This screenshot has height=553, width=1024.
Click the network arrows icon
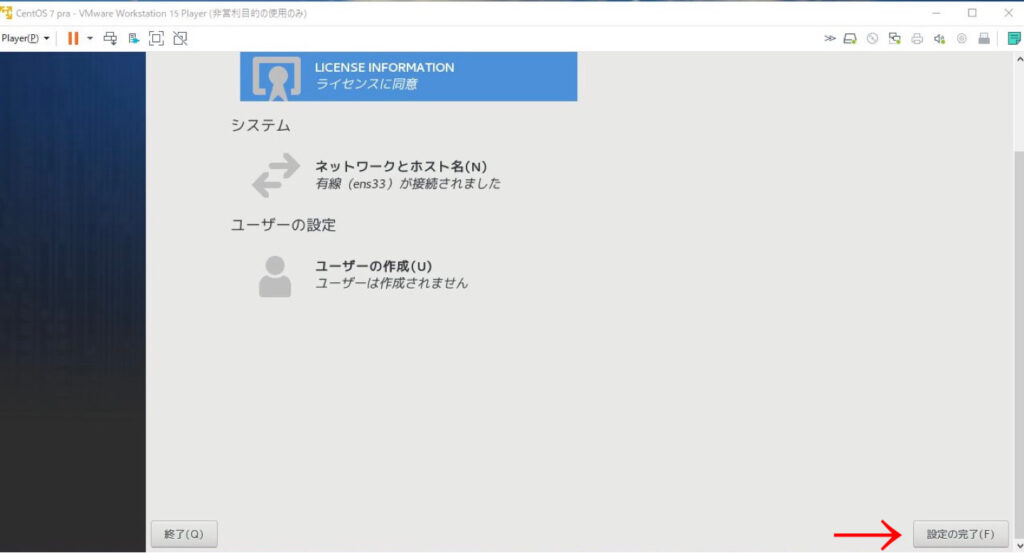[276, 175]
